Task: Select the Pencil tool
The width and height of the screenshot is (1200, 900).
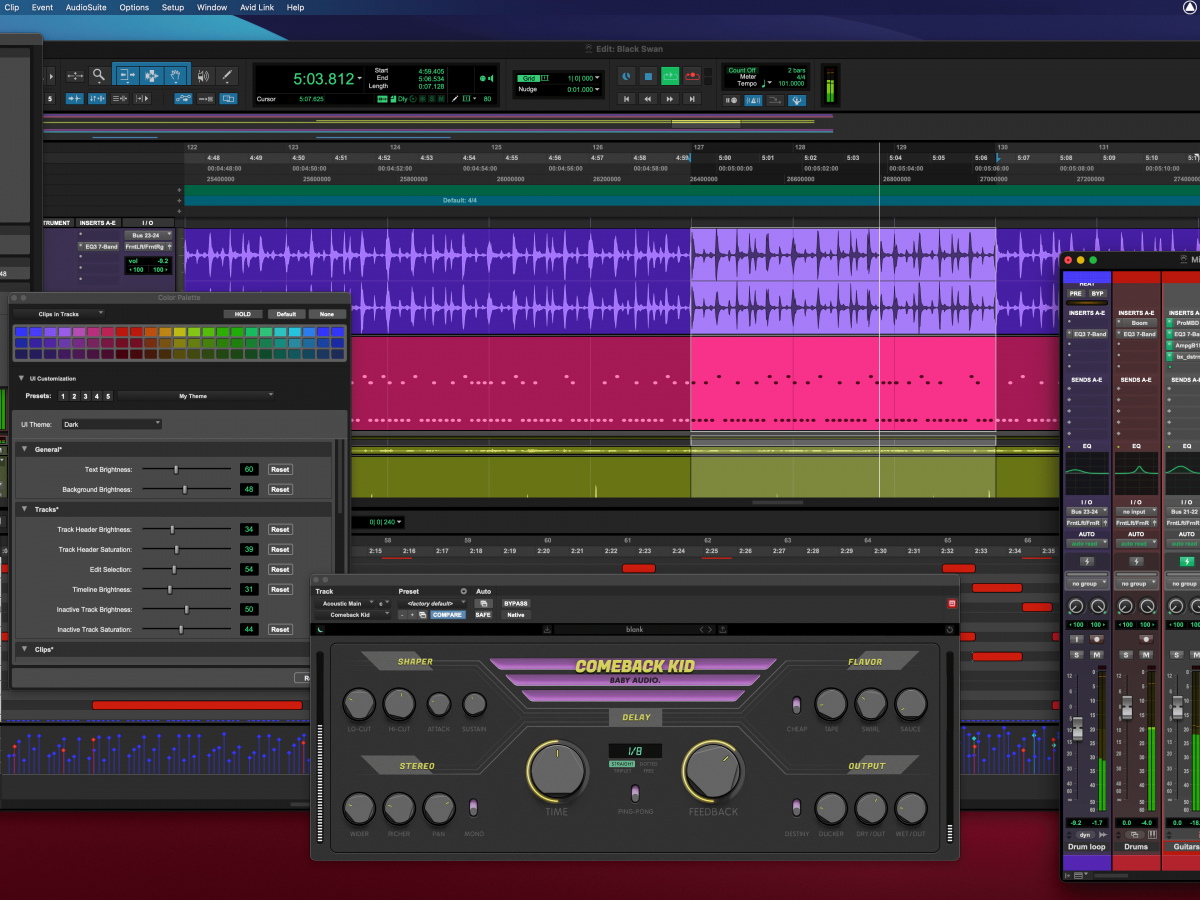Action: pos(227,76)
